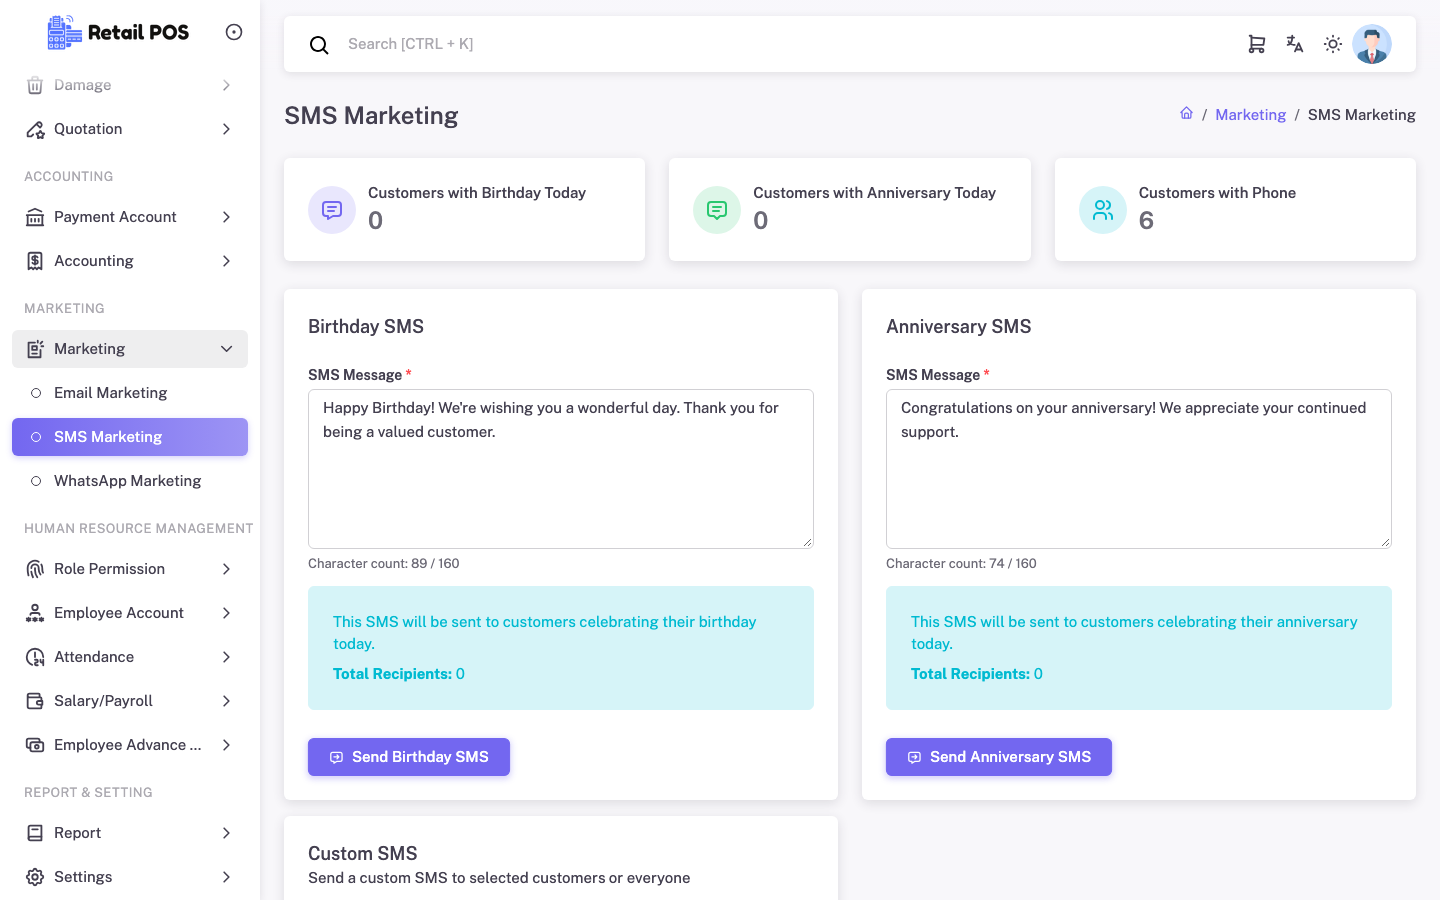Click the Retail POS logo icon
The width and height of the screenshot is (1440, 900).
[x=65, y=32]
